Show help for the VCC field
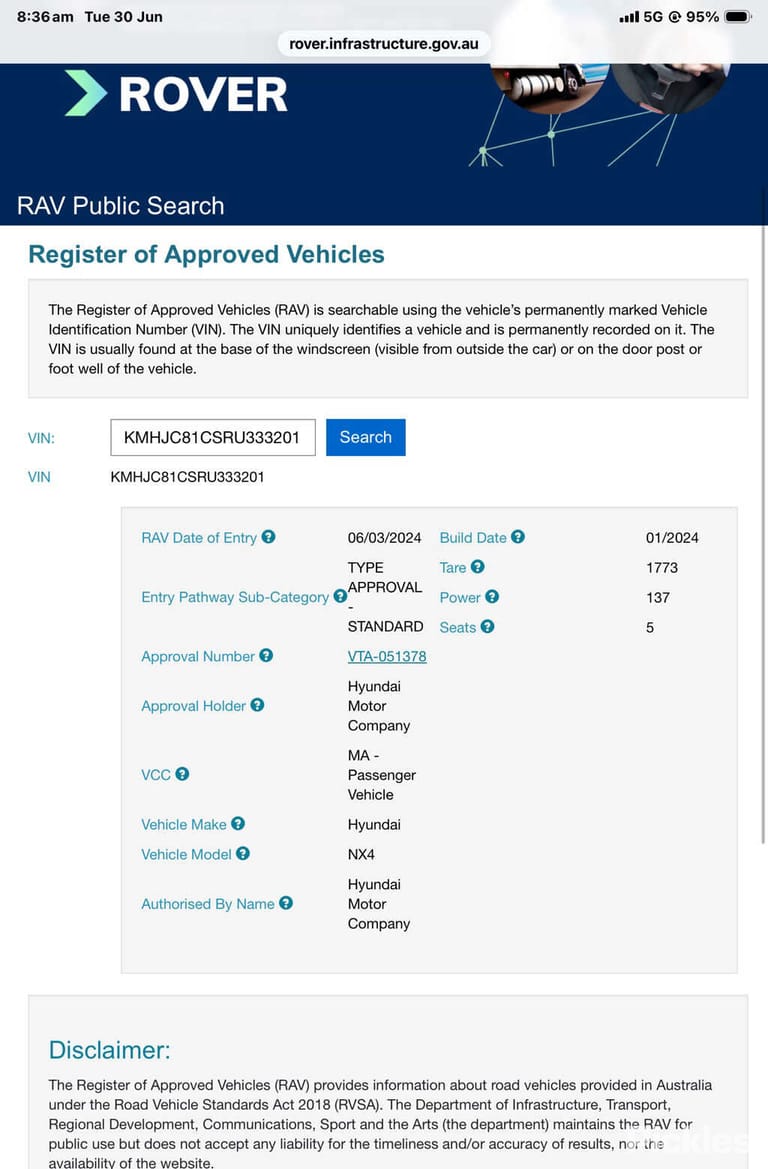Viewport: 768px width, 1169px height. tap(182, 774)
